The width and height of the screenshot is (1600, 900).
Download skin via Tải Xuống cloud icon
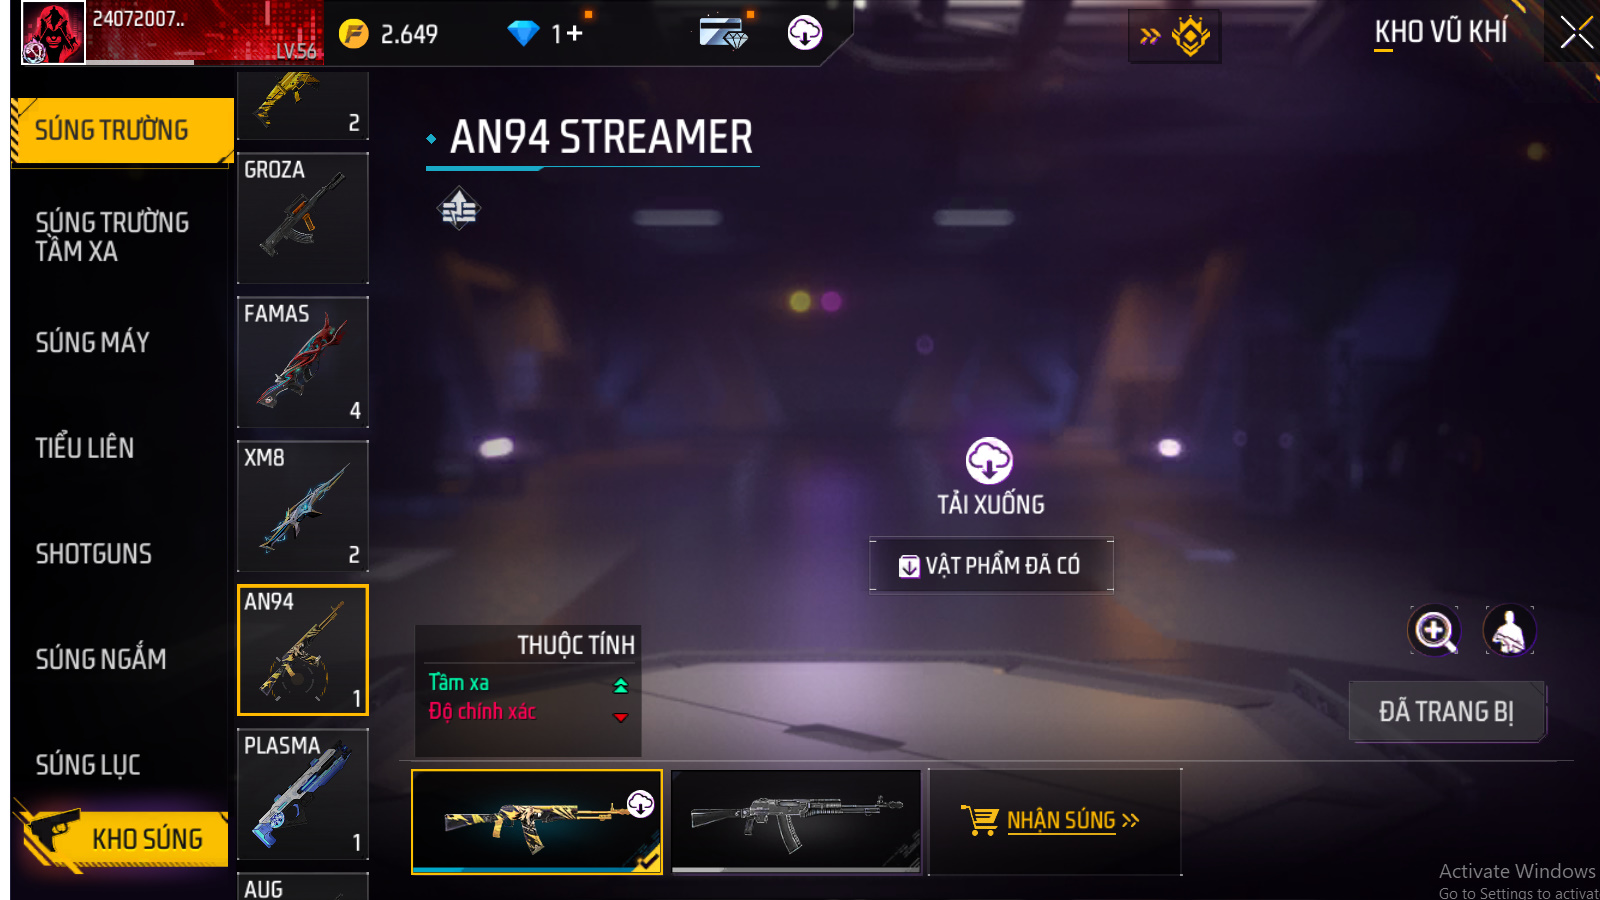tap(989, 460)
